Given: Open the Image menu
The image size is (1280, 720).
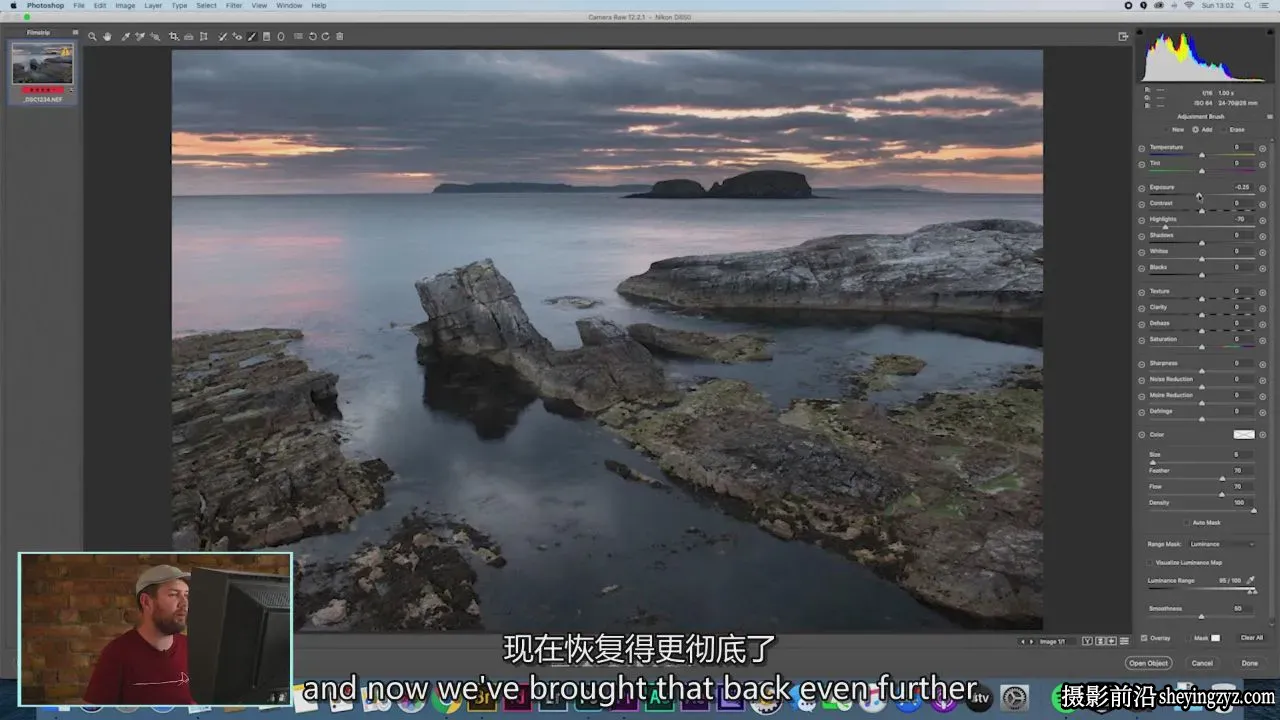Looking at the screenshot, I should (x=125, y=5).
